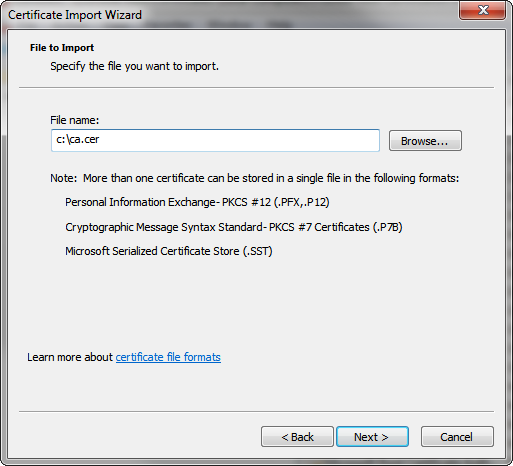This screenshot has width=513, height=466.
Task: Click the Cryptographic Message Syntax Standard PKCS #7 line
Action: tap(234, 227)
